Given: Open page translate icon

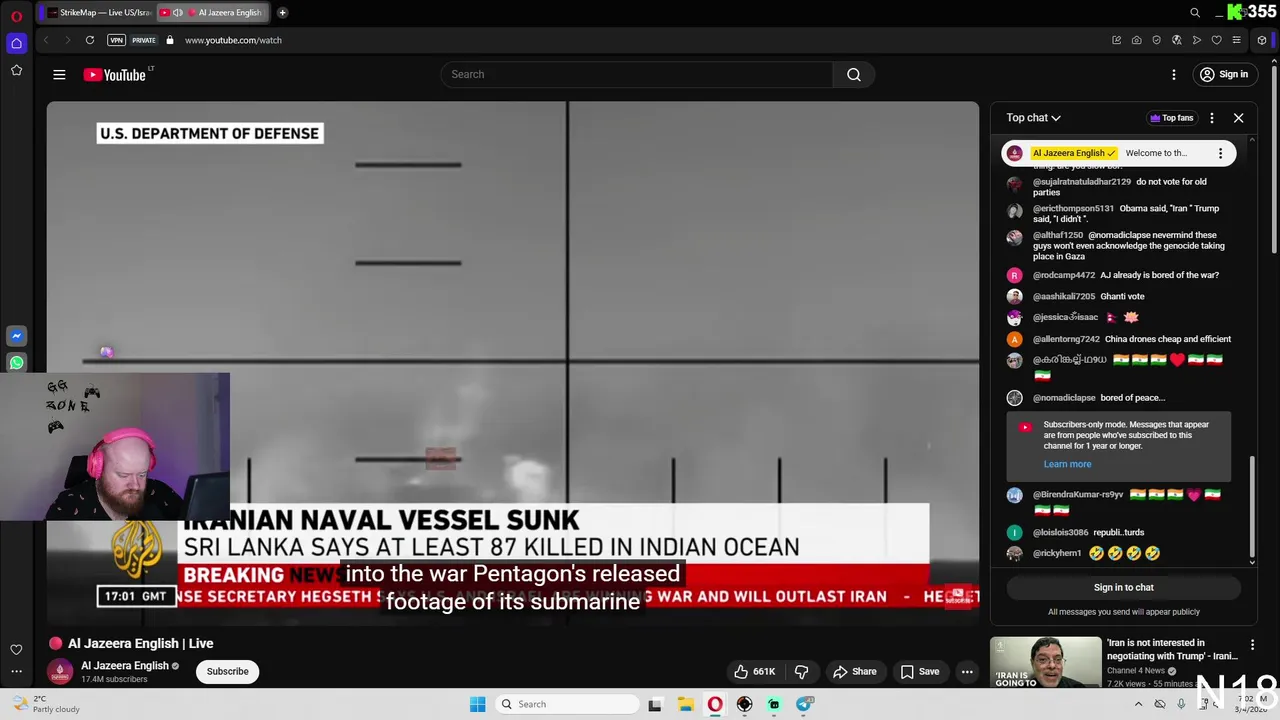Looking at the screenshot, I should coord(1176,40).
